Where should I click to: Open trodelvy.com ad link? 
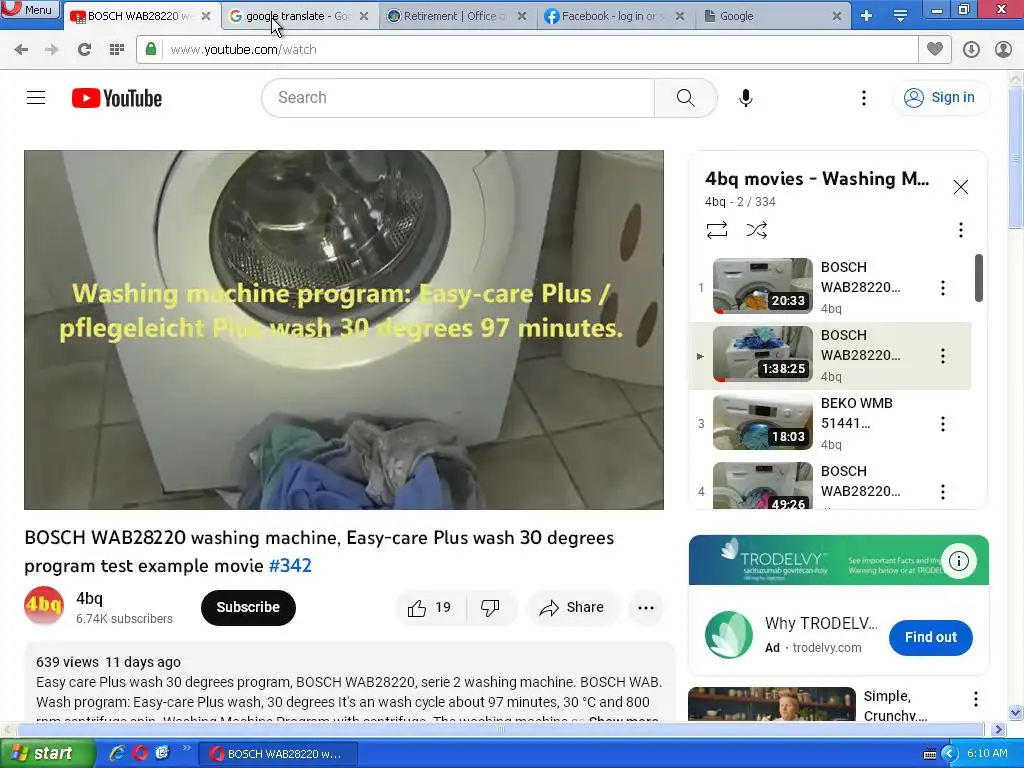(827, 648)
